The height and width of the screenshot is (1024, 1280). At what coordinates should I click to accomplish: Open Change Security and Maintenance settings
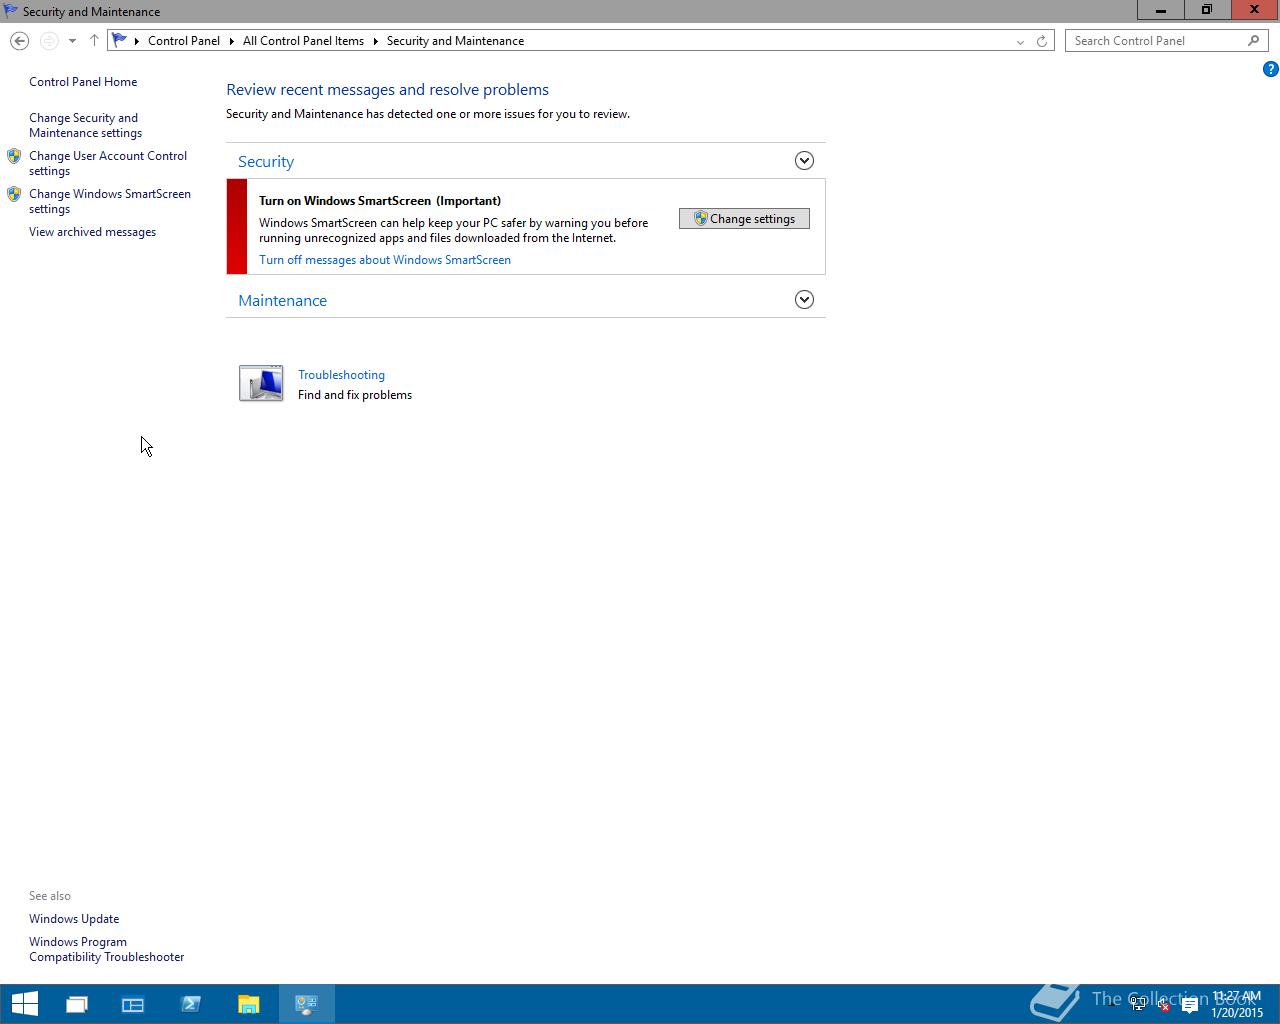pyautogui.click(x=85, y=125)
